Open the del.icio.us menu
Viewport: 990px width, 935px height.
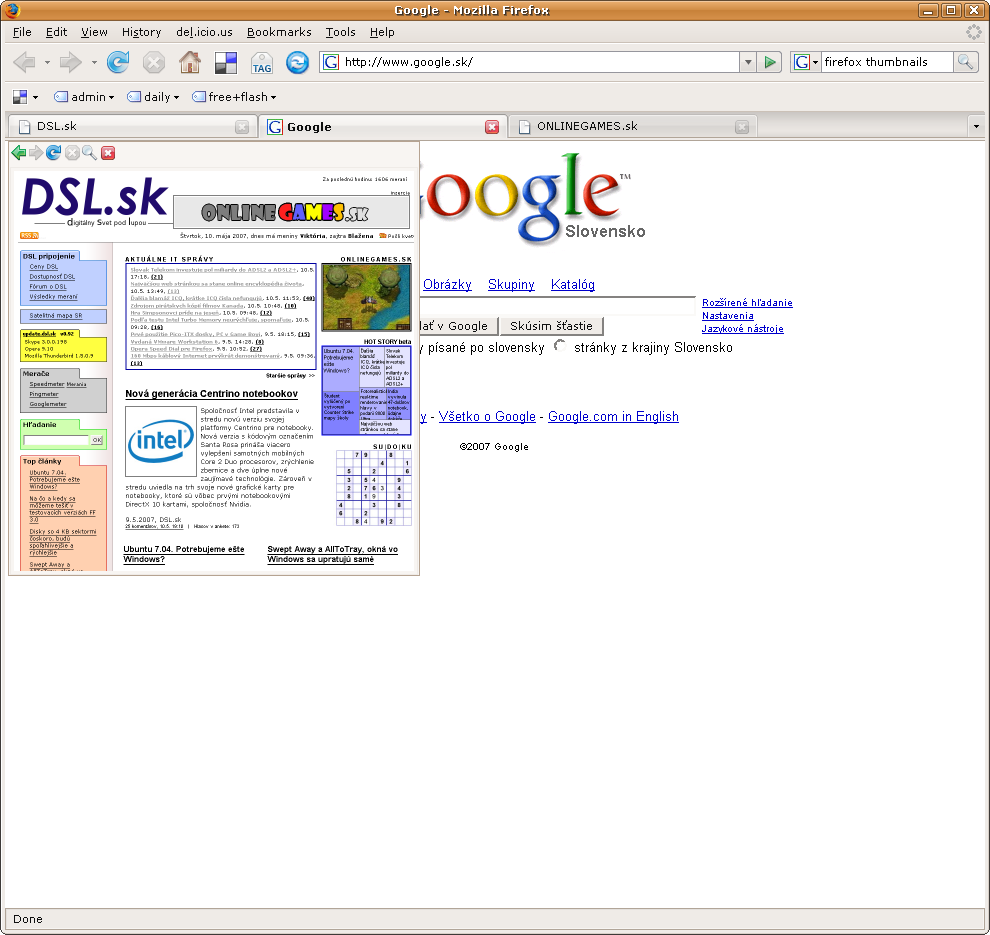tap(204, 32)
